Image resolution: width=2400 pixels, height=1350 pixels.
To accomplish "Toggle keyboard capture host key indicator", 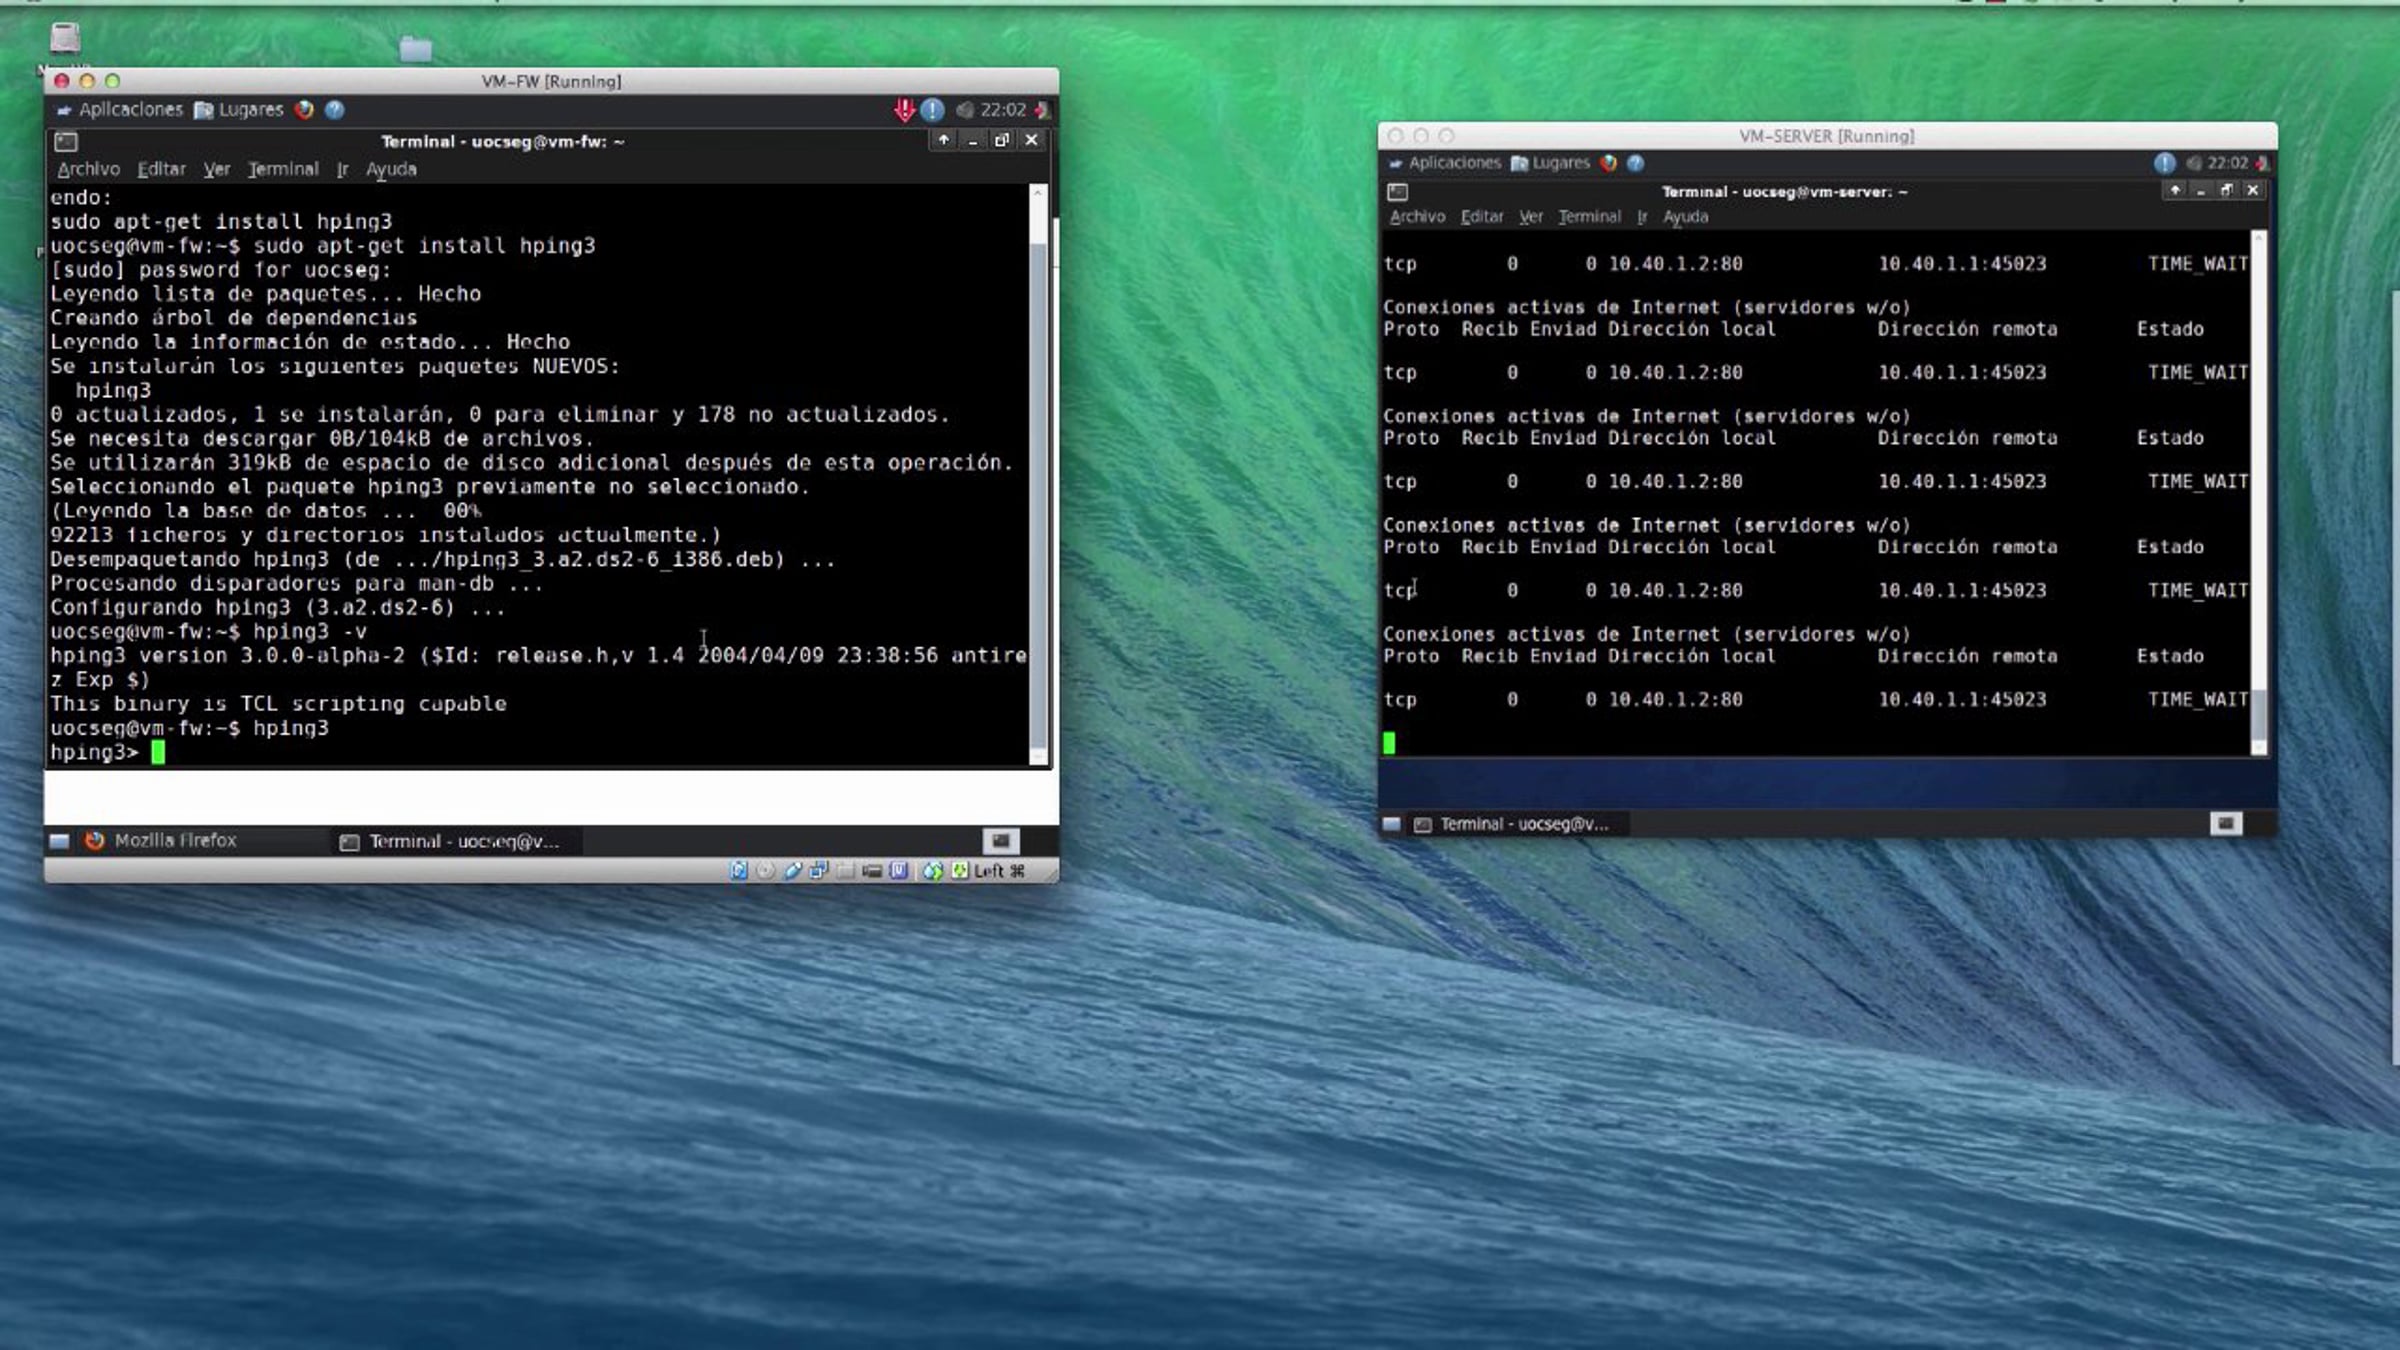I will click(960, 871).
